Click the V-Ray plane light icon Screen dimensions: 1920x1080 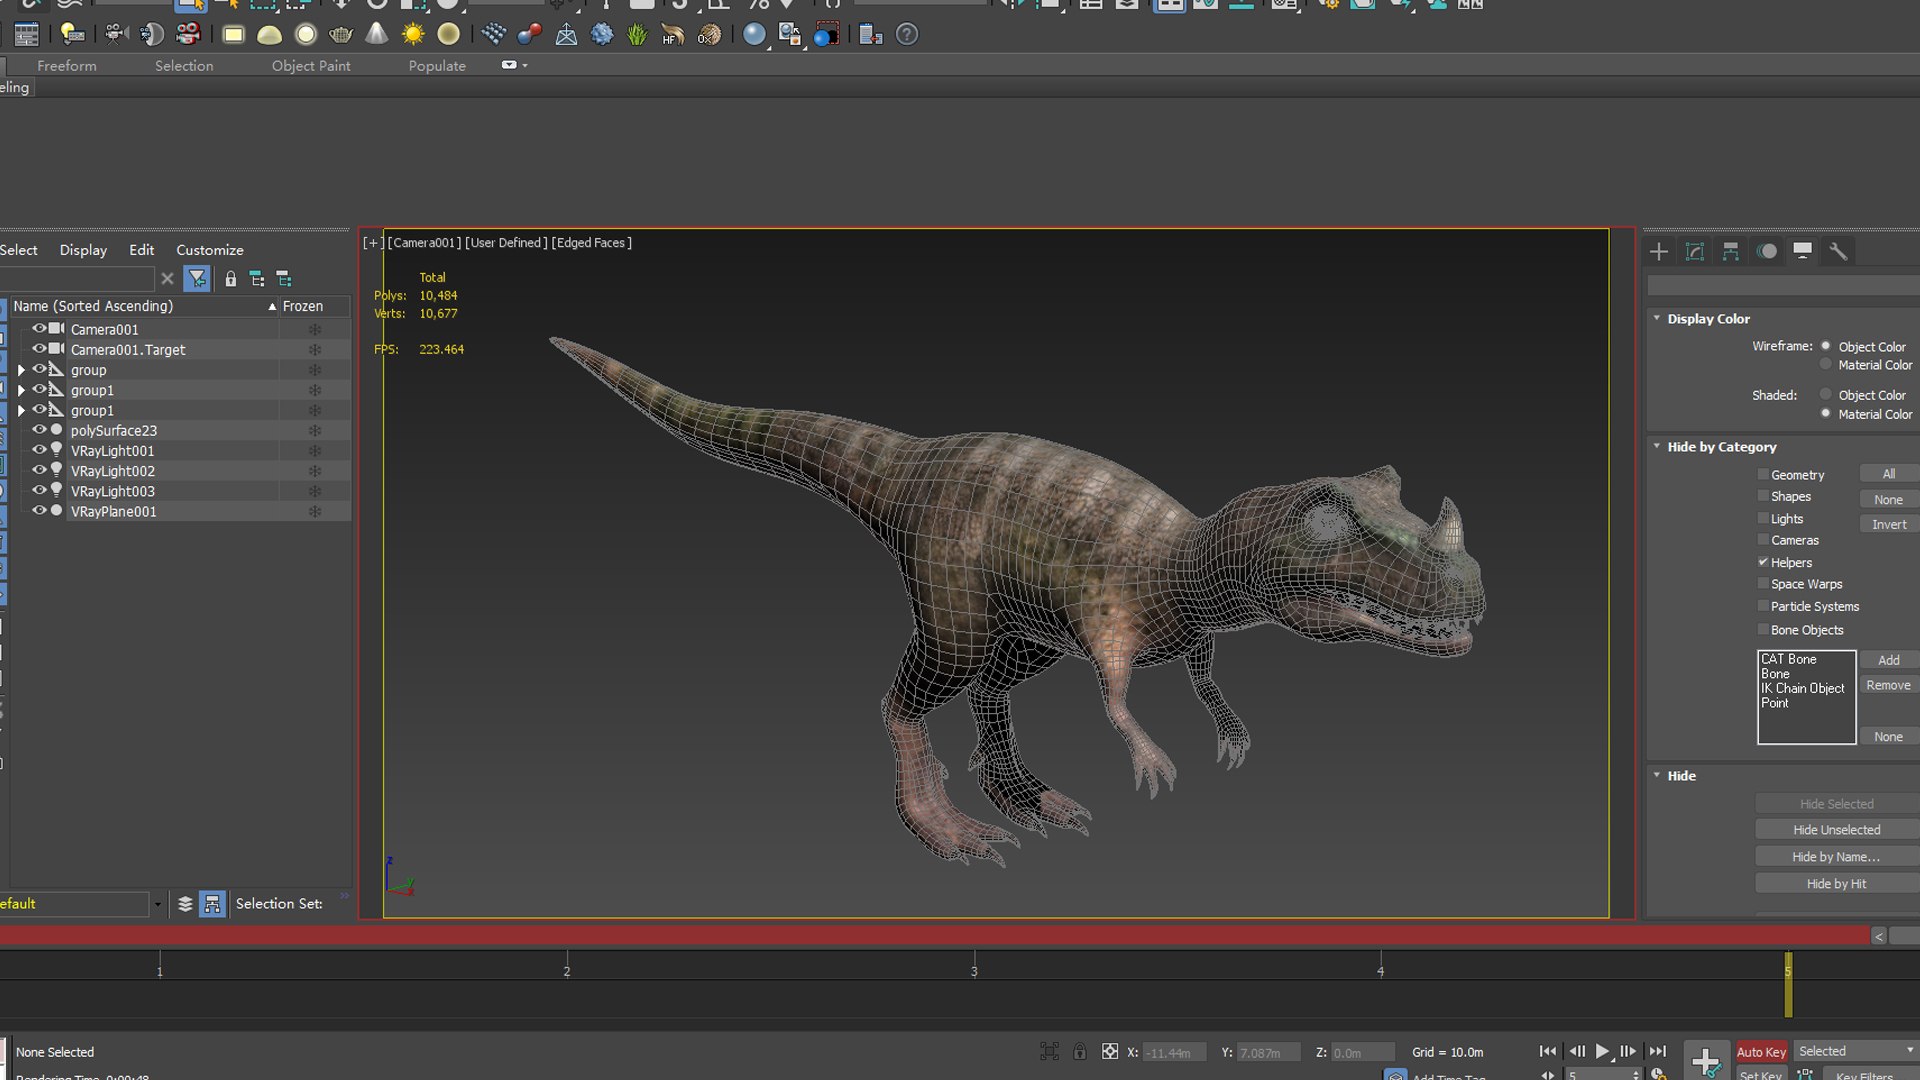point(233,35)
